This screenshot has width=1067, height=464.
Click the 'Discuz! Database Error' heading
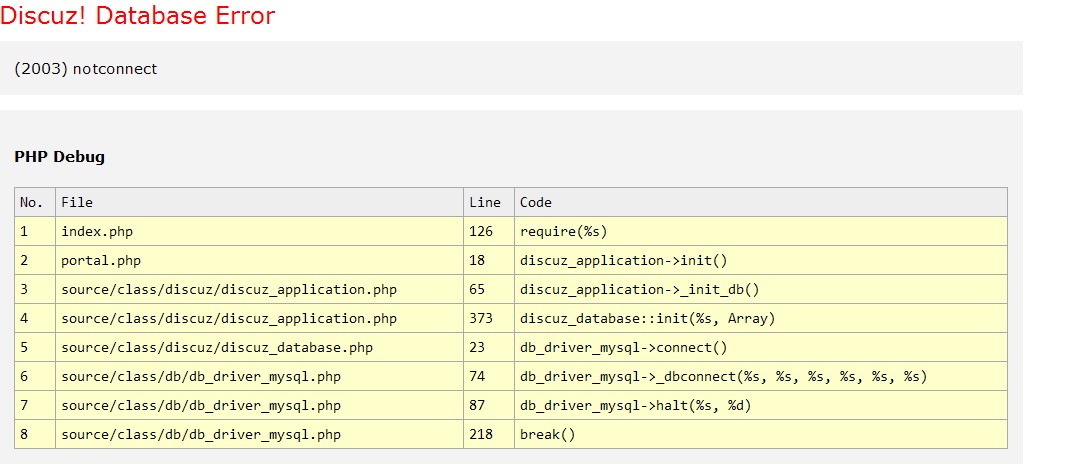click(137, 15)
